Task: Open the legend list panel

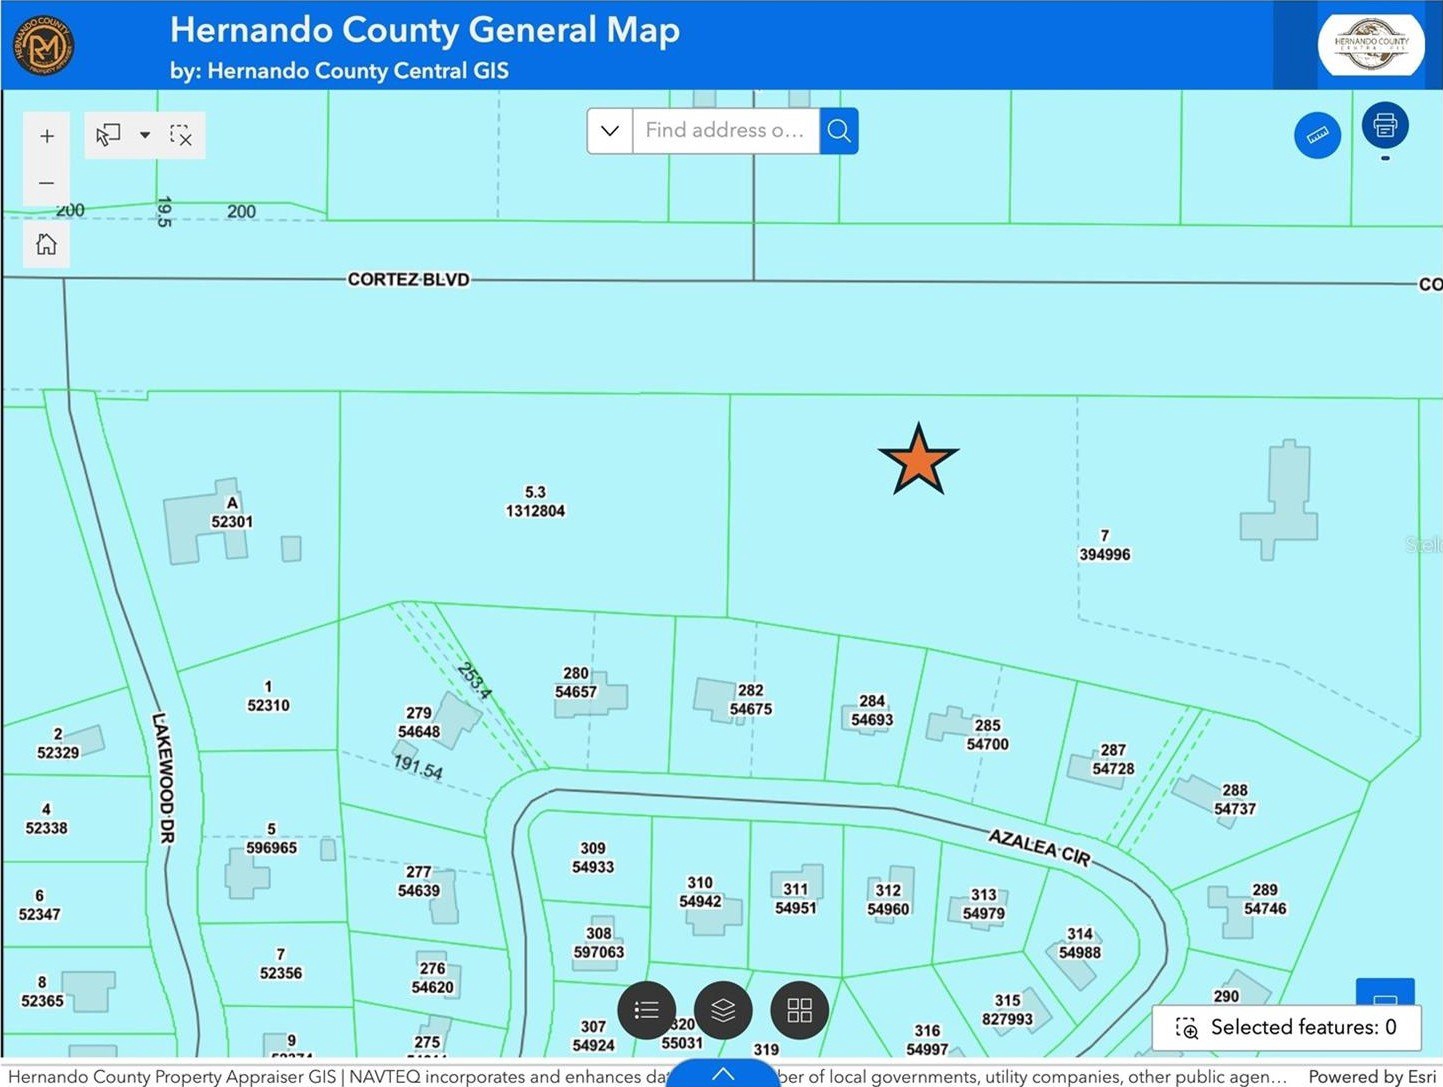Action: 647,1010
